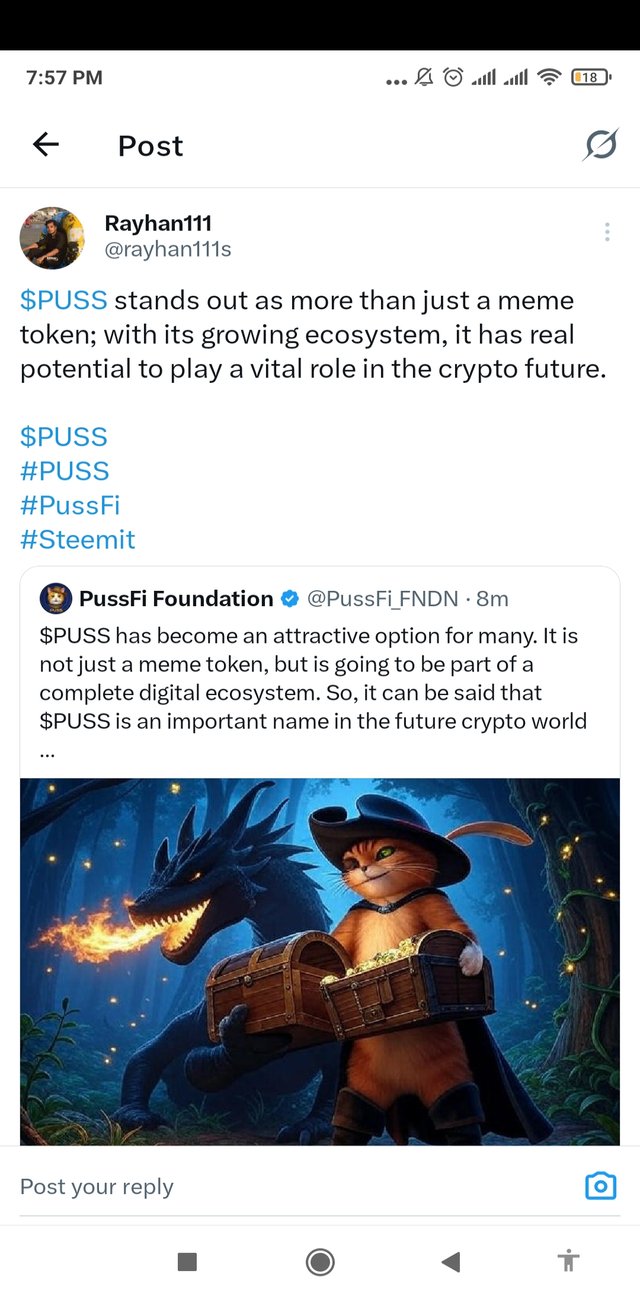Open the cat and dragon image
Image resolution: width=640 pixels, height=1299 pixels.
pyautogui.click(x=320, y=960)
